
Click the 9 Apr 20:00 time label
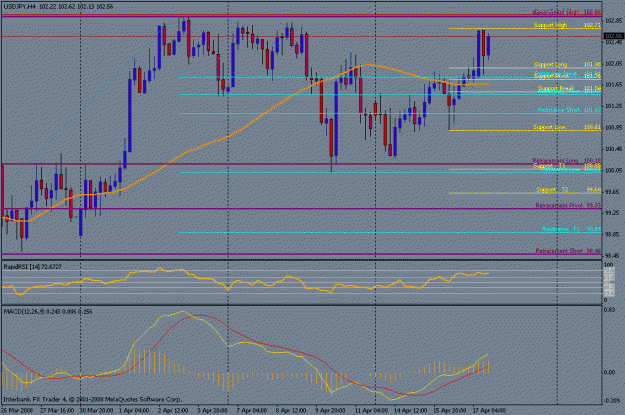[330, 410]
